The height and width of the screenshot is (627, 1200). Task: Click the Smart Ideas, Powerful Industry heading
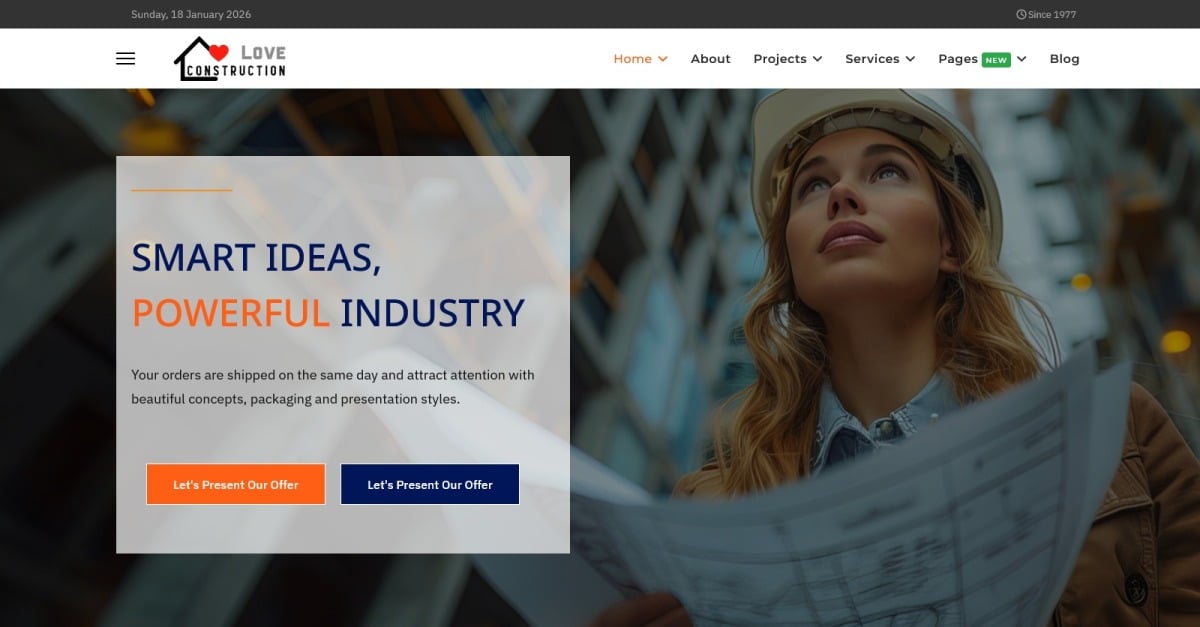[x=328, y=285]
